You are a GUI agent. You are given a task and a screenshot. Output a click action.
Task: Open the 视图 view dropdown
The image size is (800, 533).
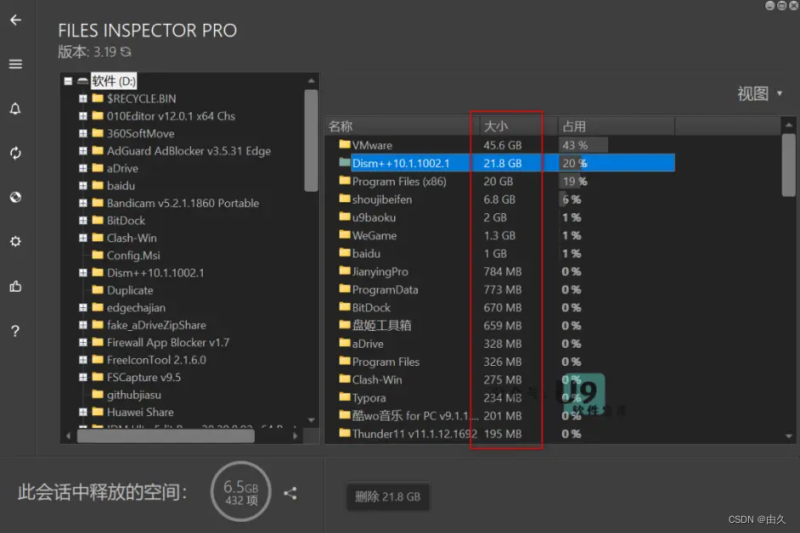tap(760, 93)
